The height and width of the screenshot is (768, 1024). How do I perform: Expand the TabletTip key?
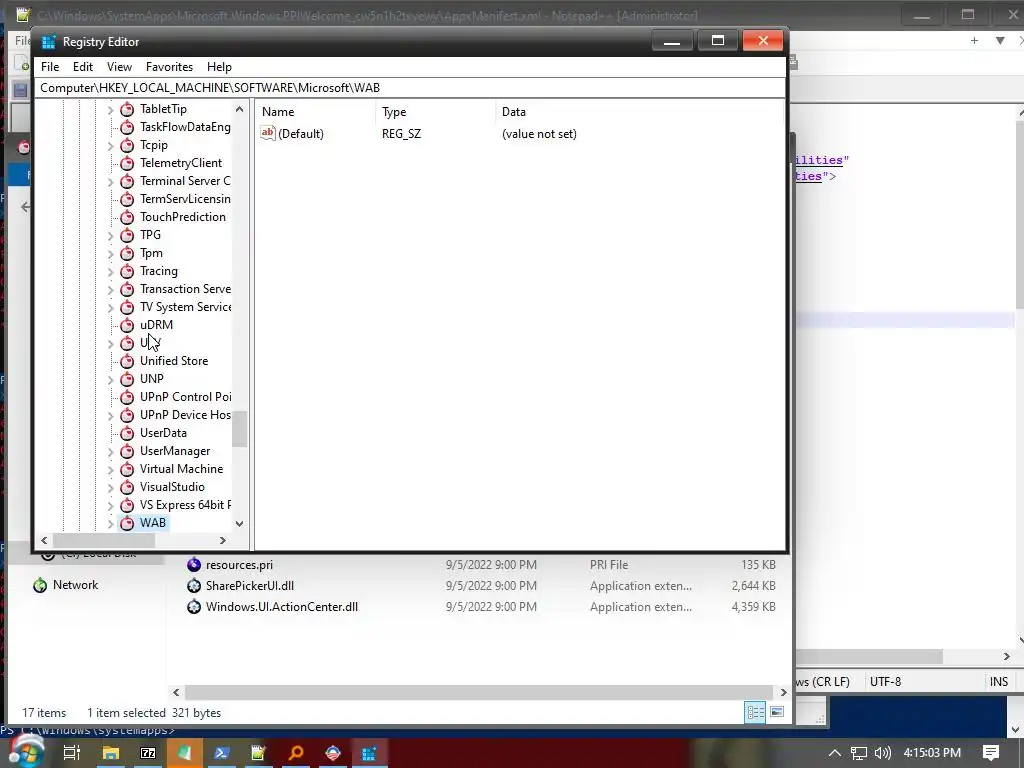110,110
